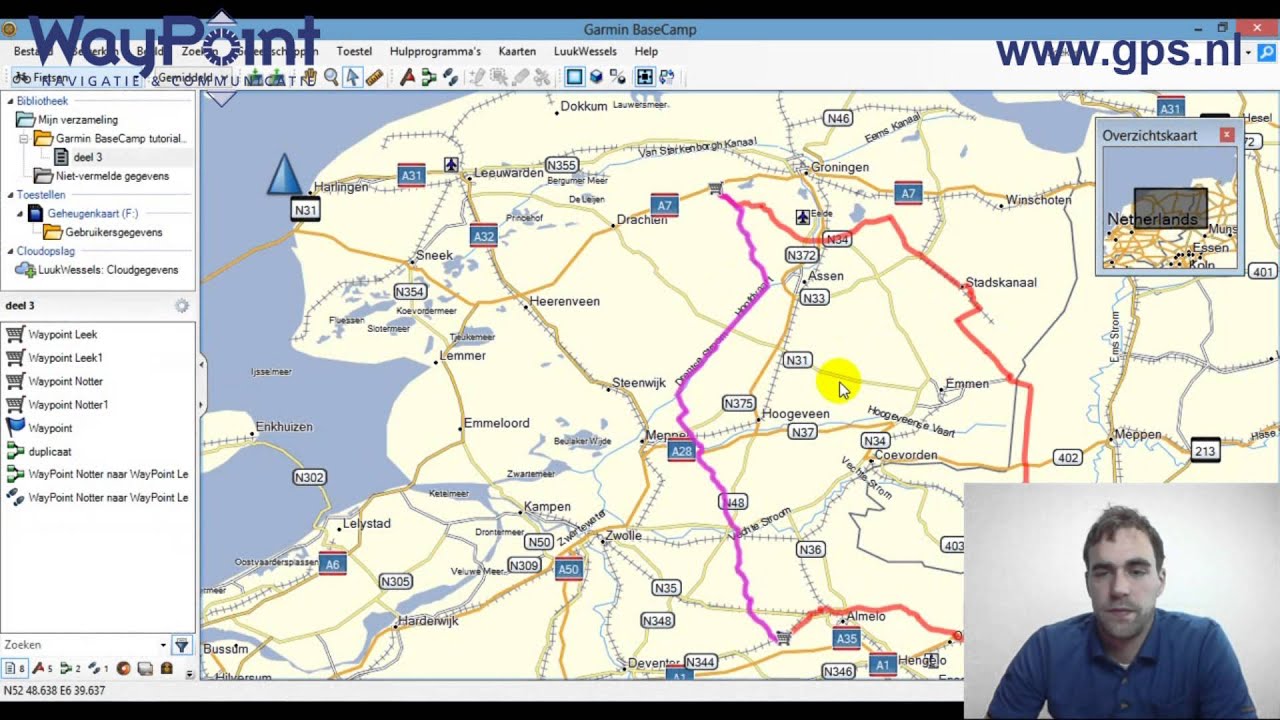The height and width of the screenshot is (720, 1280).
Task: Open the Kaarten menu
Action: click(x=517, y=51)
